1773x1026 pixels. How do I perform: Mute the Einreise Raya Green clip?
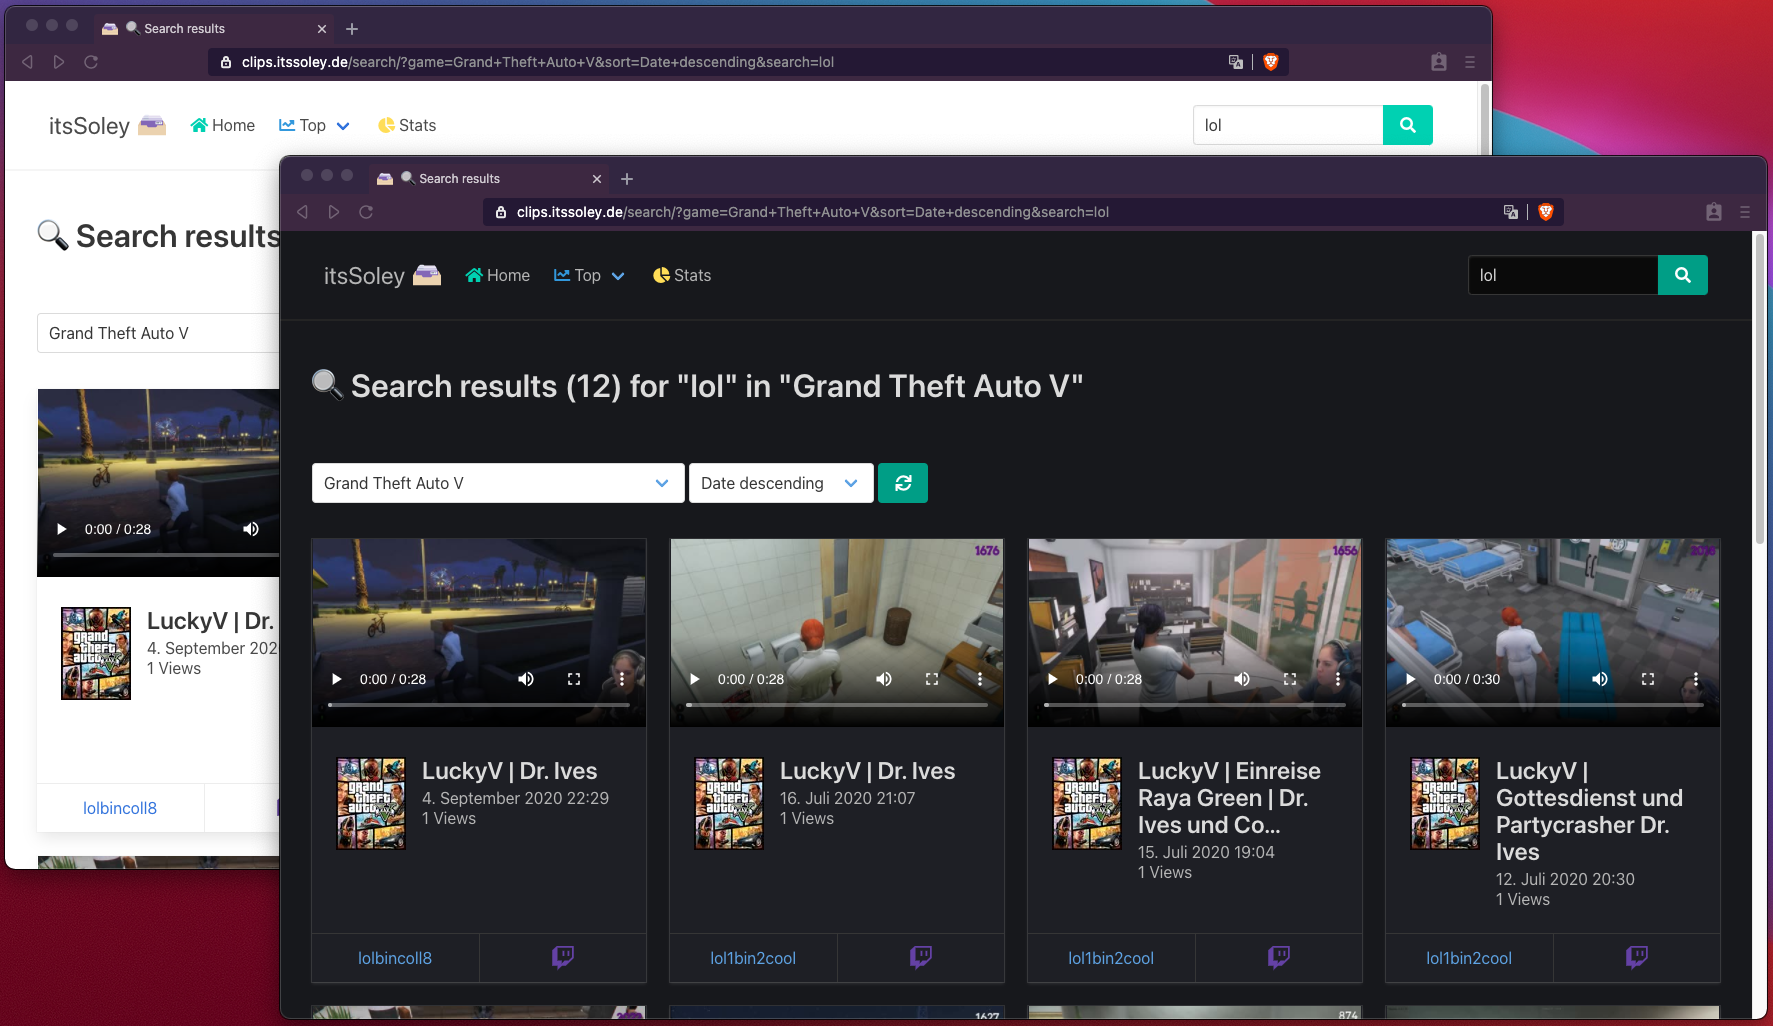click(1242, 679)
